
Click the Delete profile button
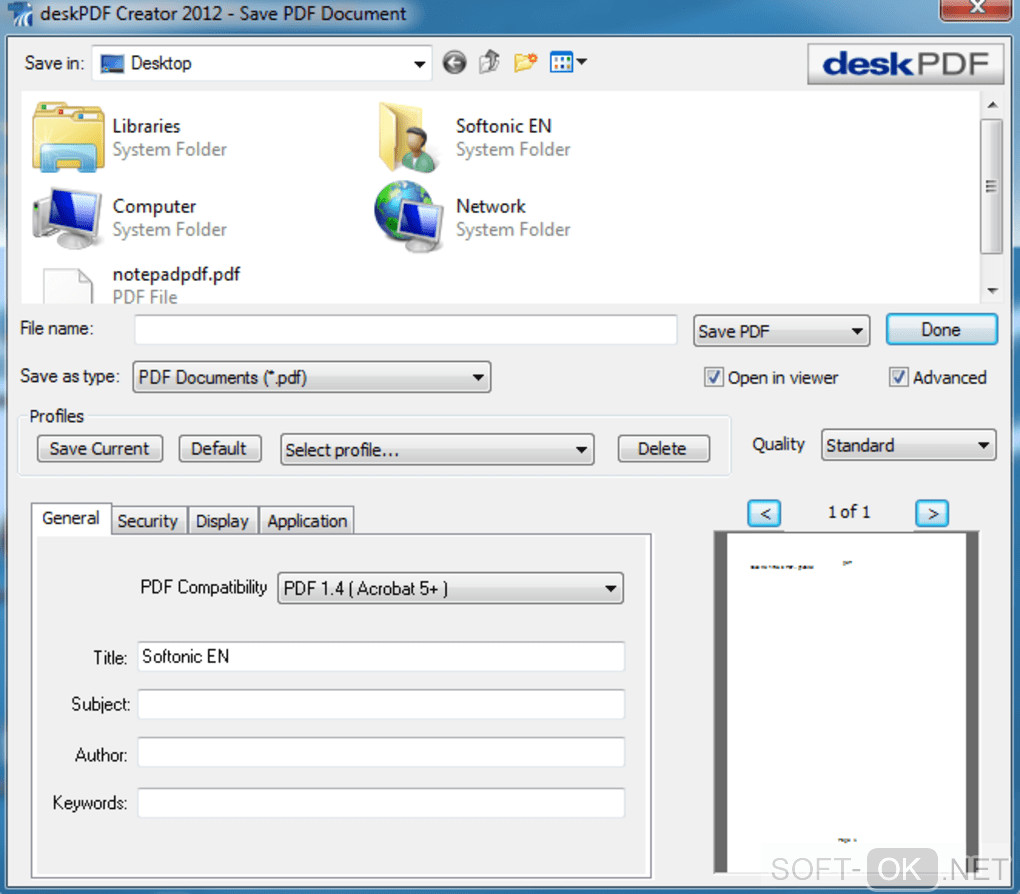(x=663, y=449)
